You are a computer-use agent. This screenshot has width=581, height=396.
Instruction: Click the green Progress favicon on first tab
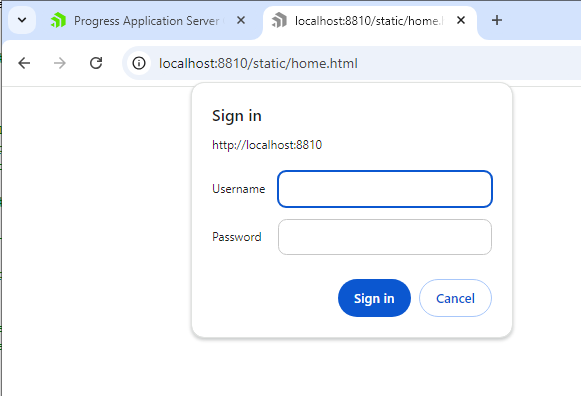pos(58,20)
